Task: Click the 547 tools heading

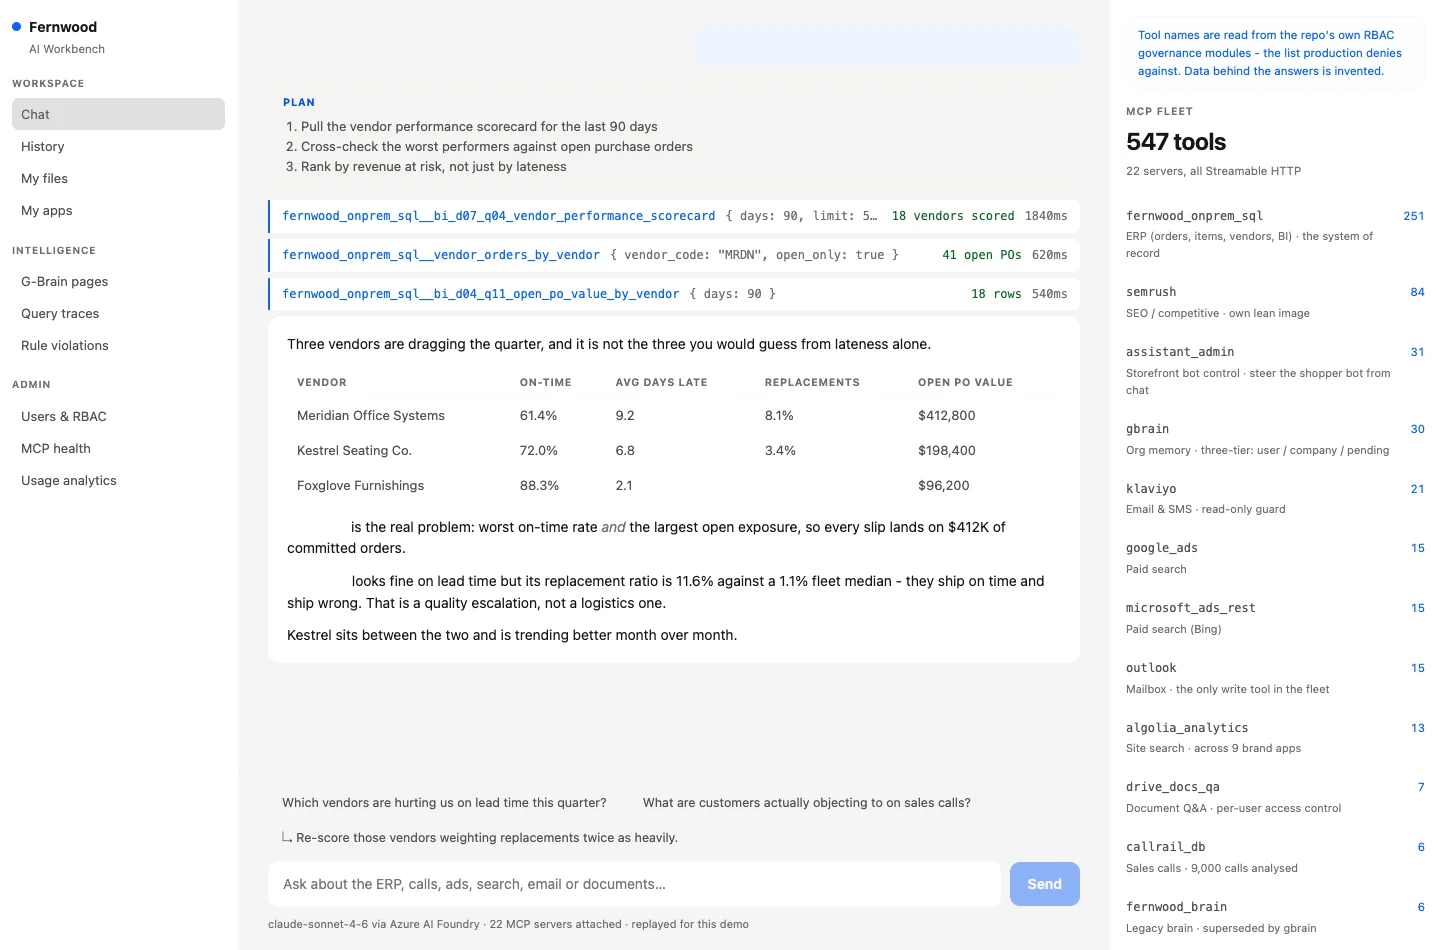Action: point(1176,142)
